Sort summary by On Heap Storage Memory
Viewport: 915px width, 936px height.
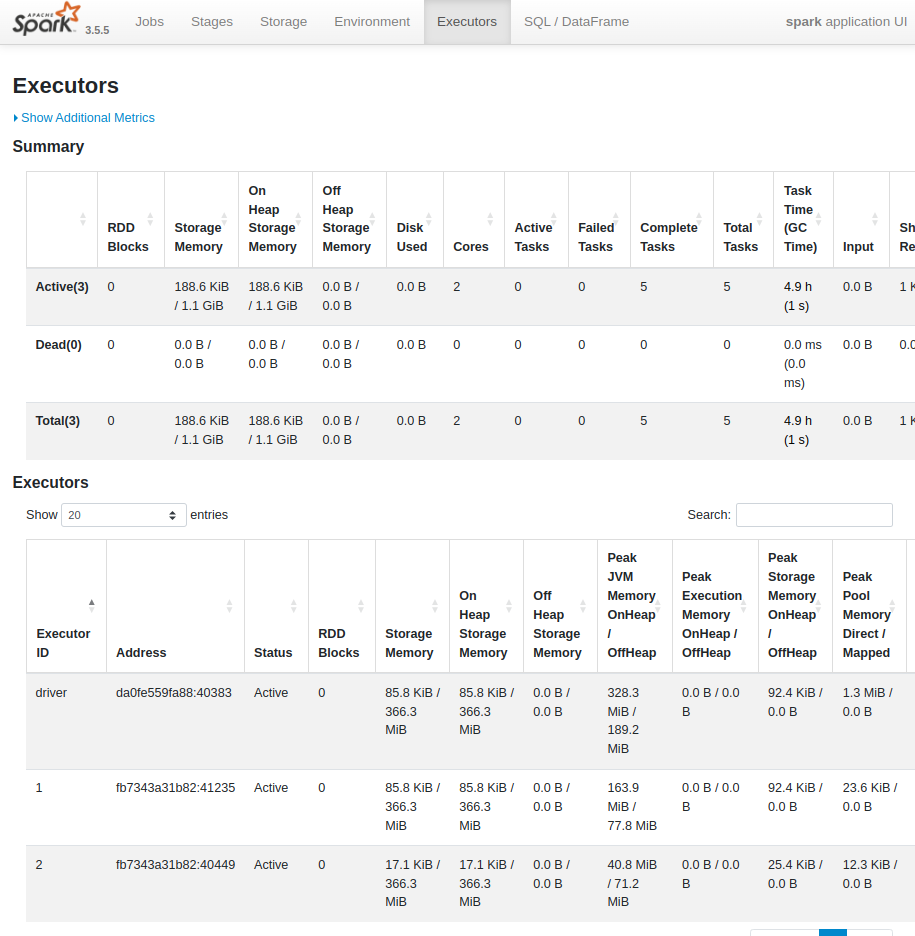275,219
